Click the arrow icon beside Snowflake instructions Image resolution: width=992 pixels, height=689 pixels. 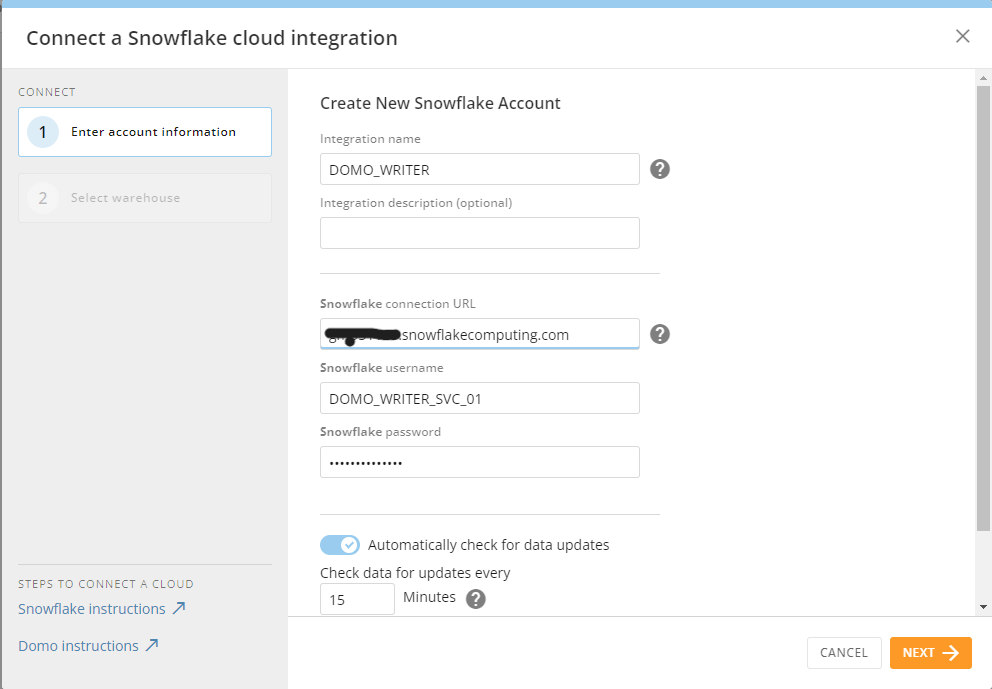(178, 608)
